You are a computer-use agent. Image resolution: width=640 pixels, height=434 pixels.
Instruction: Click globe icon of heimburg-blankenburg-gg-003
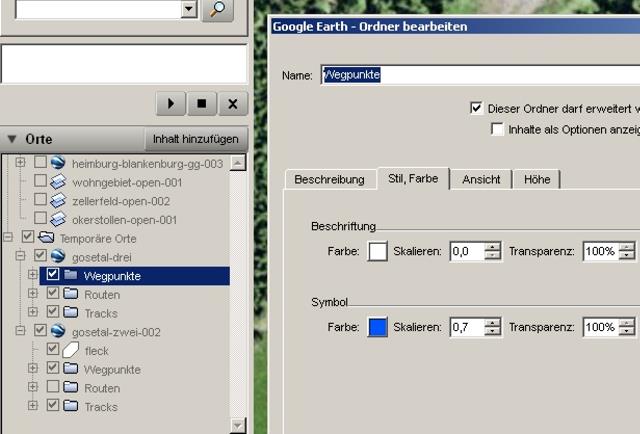click(x=58, y=162)
